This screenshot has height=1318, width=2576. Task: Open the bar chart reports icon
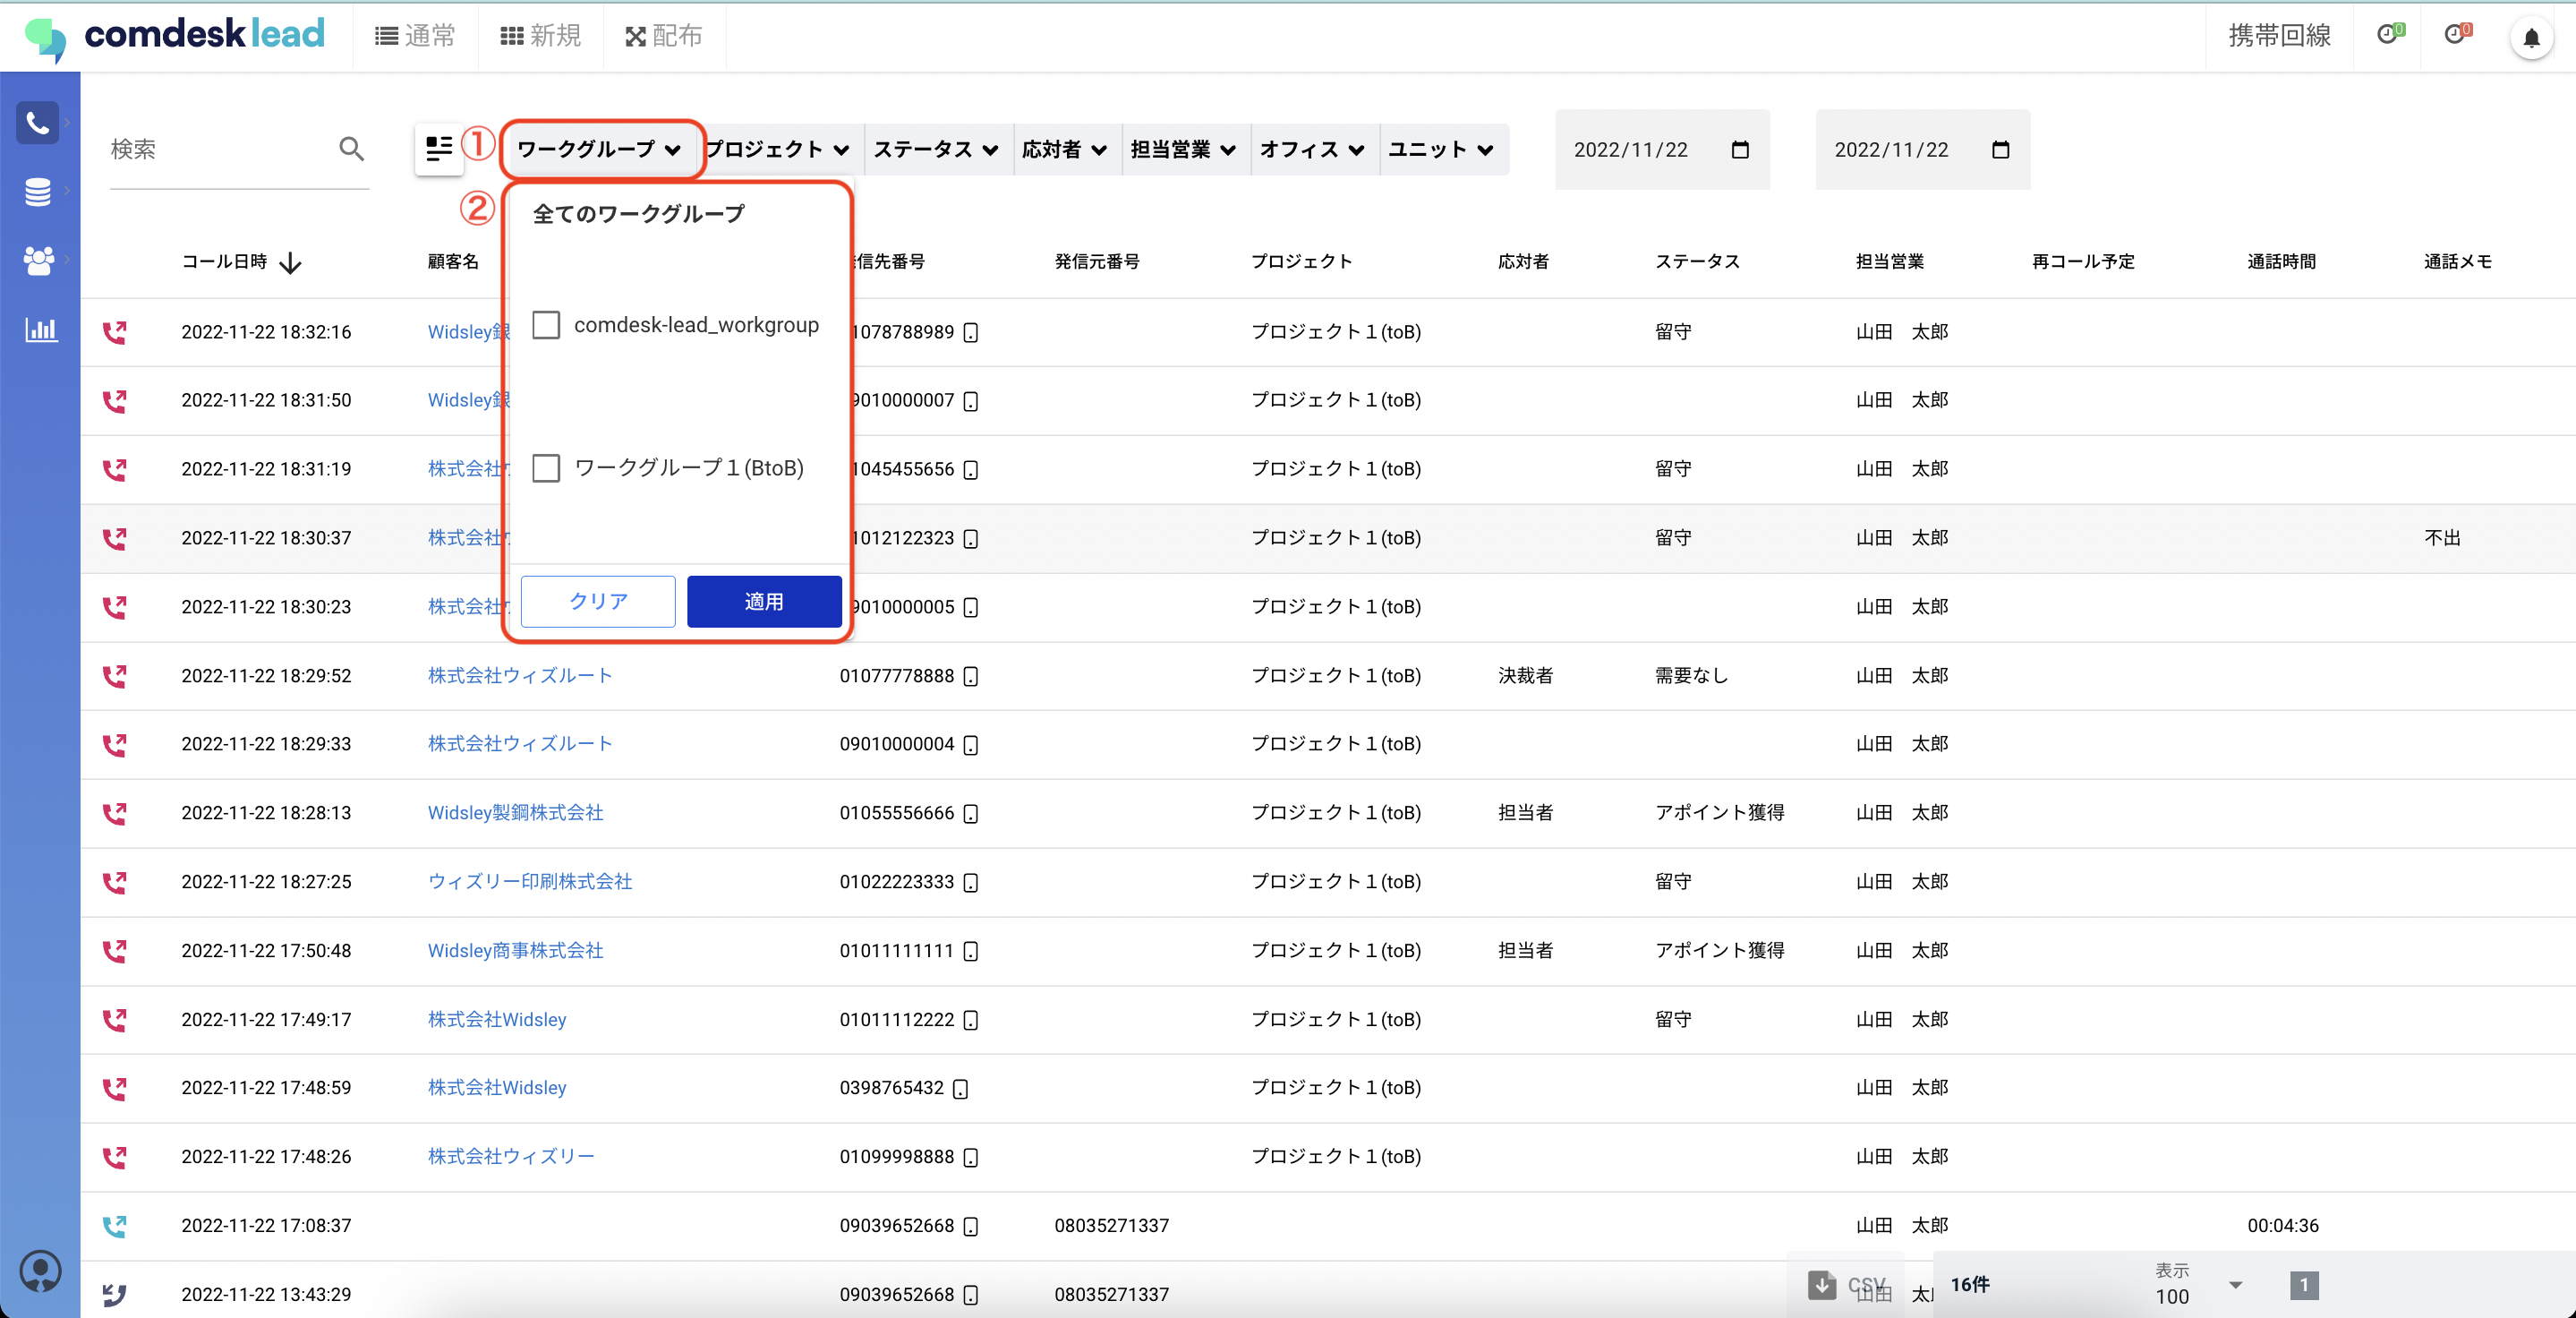tap(40, 329)
